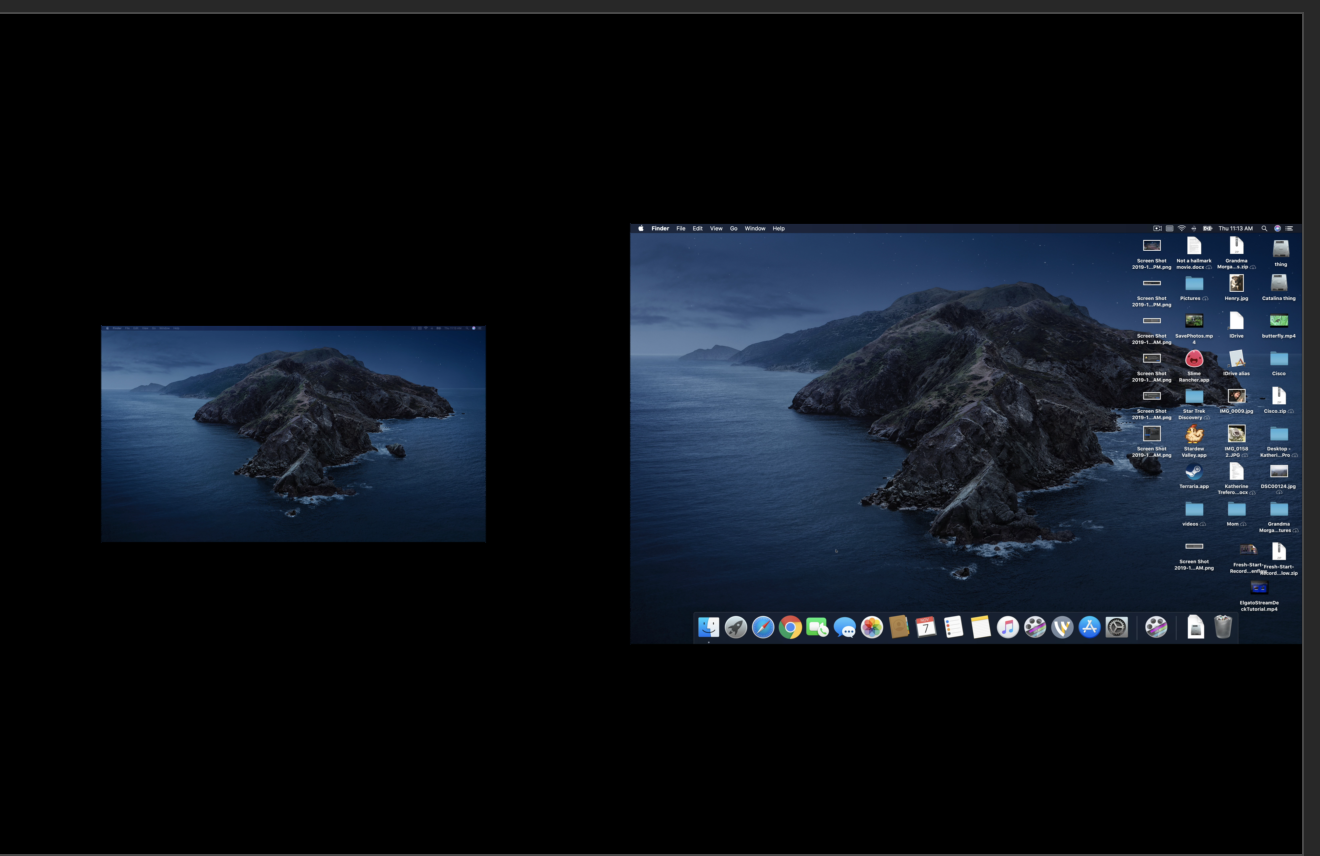Screen dimensions: 1320x856
Task: Launch Photos app from the Dock
Action: click(x=872, y=627)
